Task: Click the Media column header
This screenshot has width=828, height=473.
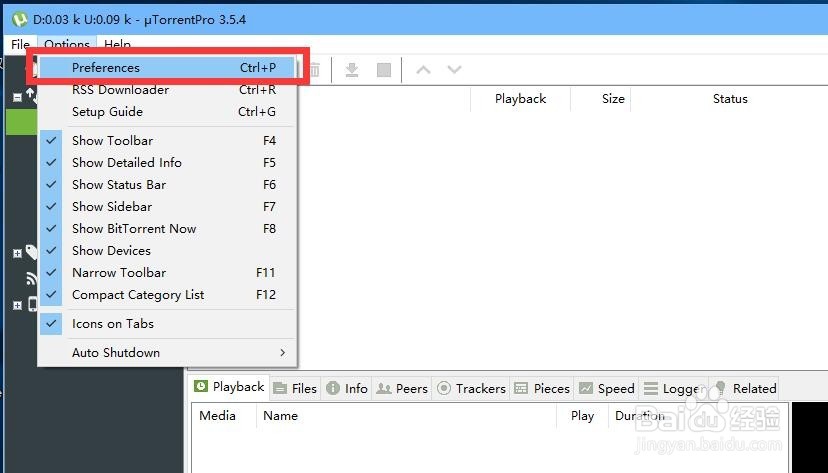Action: click(x=218, y=416)
